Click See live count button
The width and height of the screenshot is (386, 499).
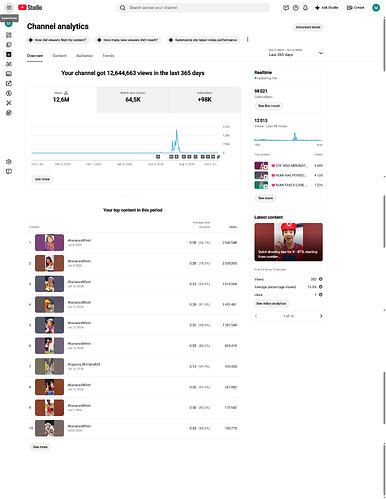[269, 106]
